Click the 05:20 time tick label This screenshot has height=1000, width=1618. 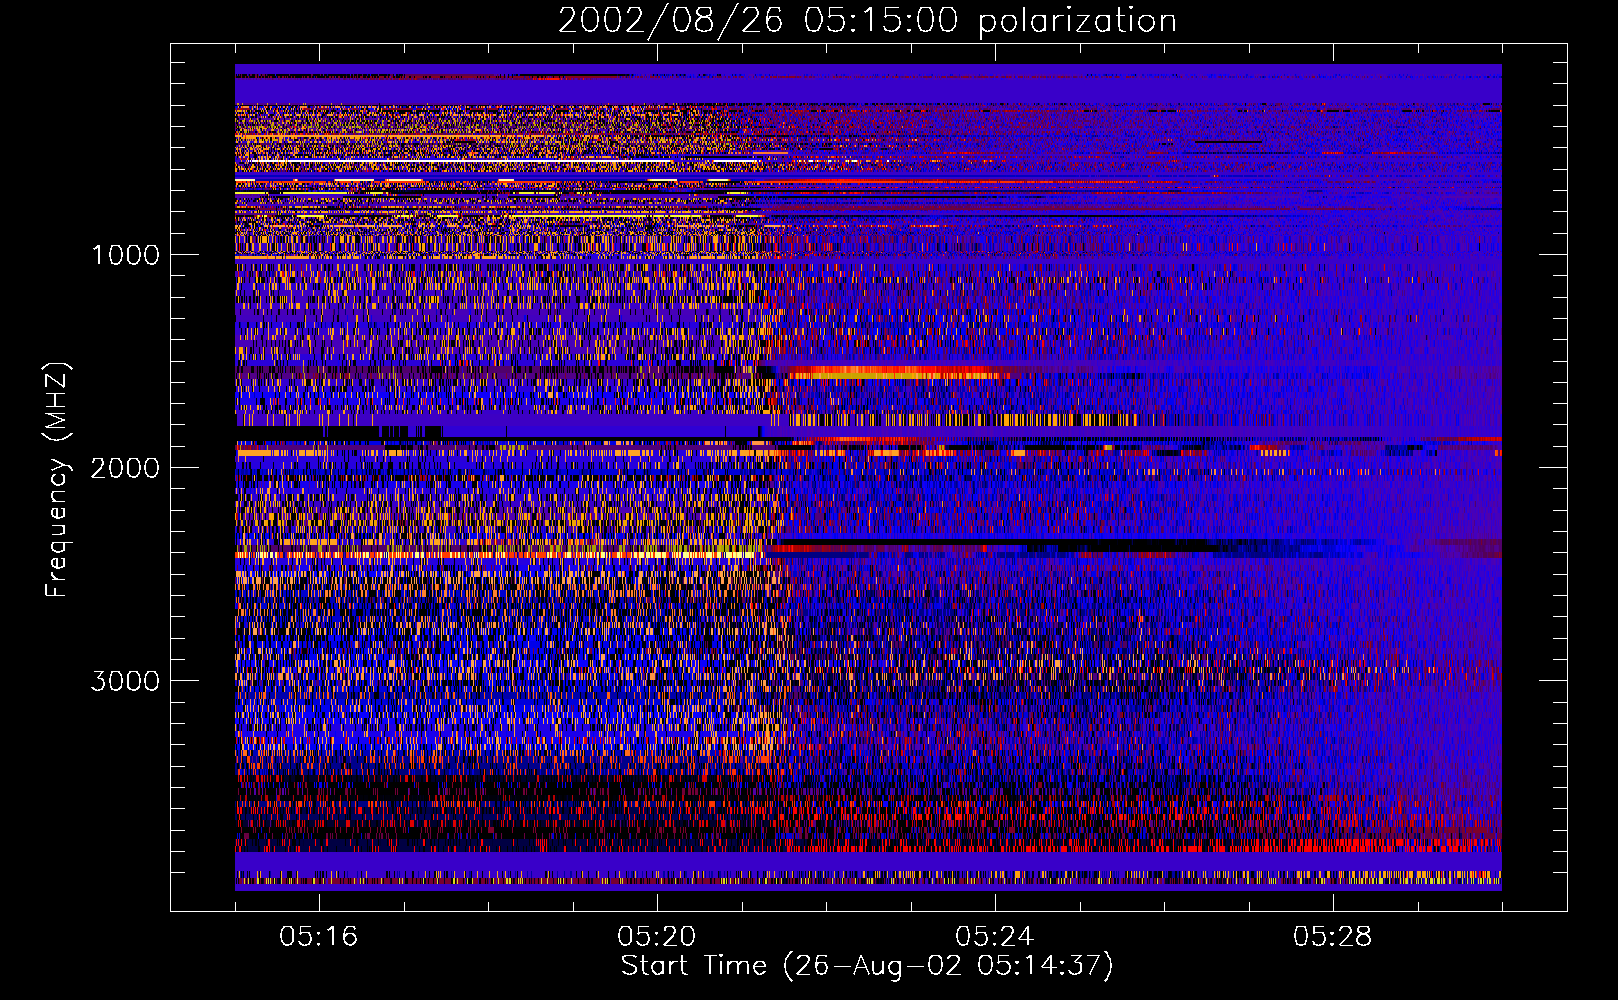[x=657, y=937]
